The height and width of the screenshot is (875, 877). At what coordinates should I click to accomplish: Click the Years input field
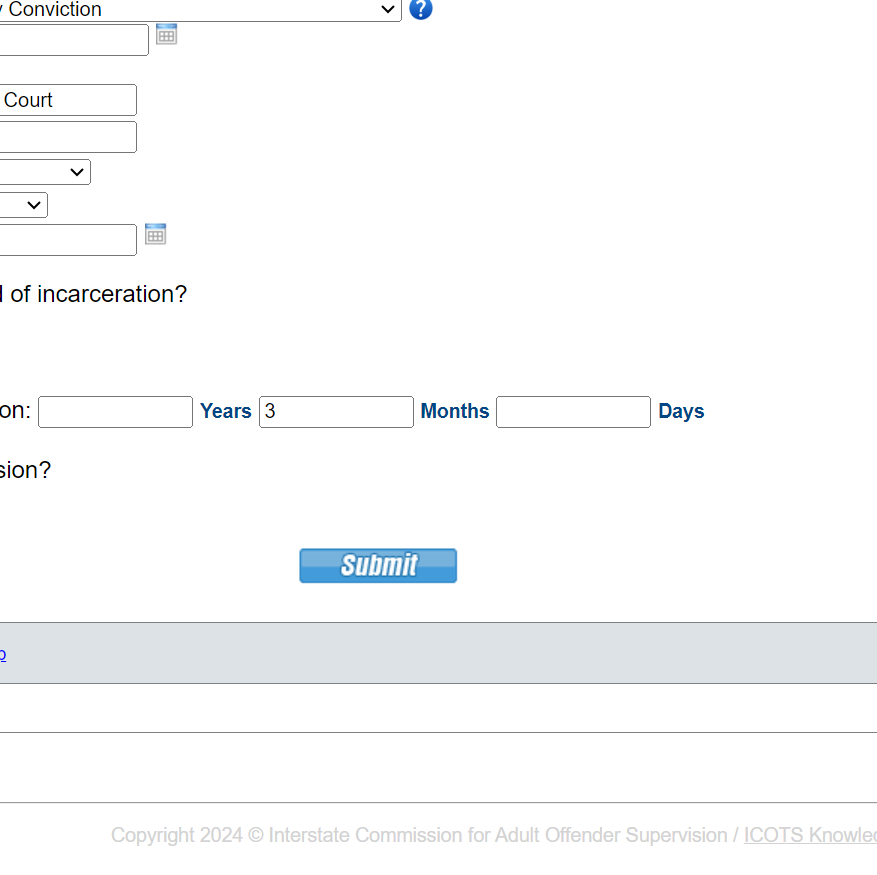point(115,412)
